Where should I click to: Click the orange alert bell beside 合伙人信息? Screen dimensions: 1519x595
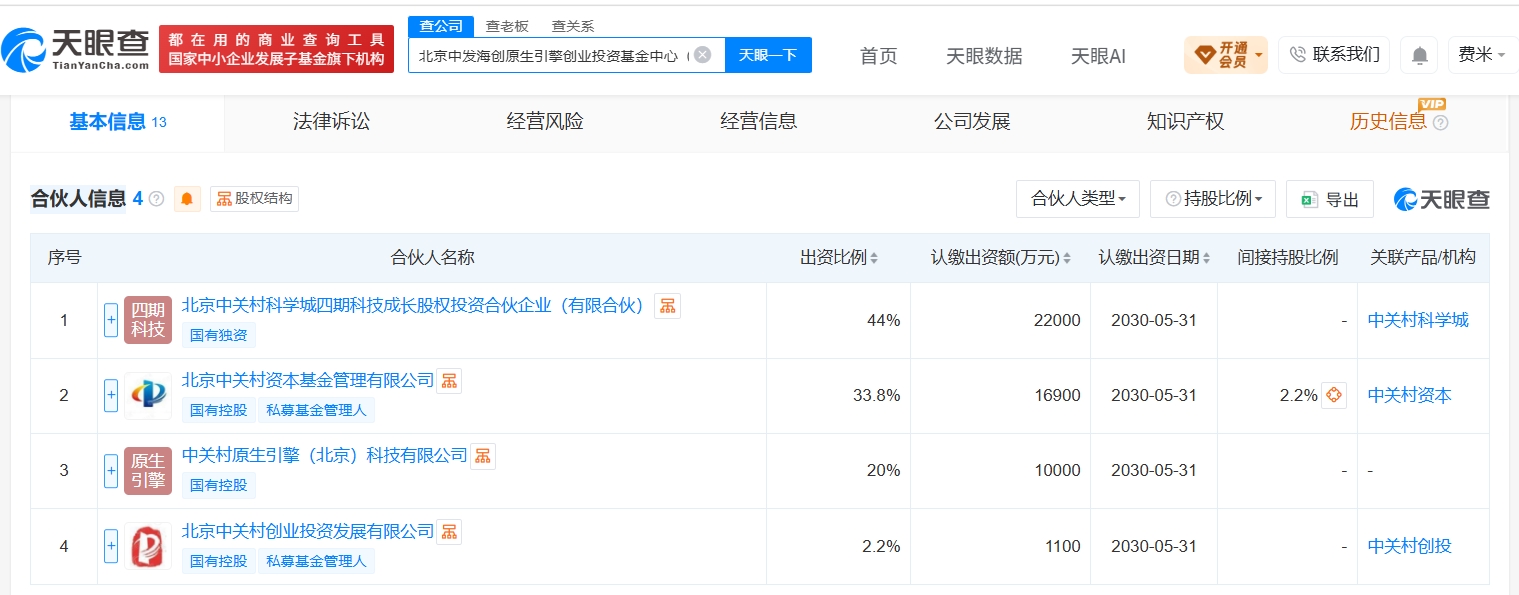187,199
